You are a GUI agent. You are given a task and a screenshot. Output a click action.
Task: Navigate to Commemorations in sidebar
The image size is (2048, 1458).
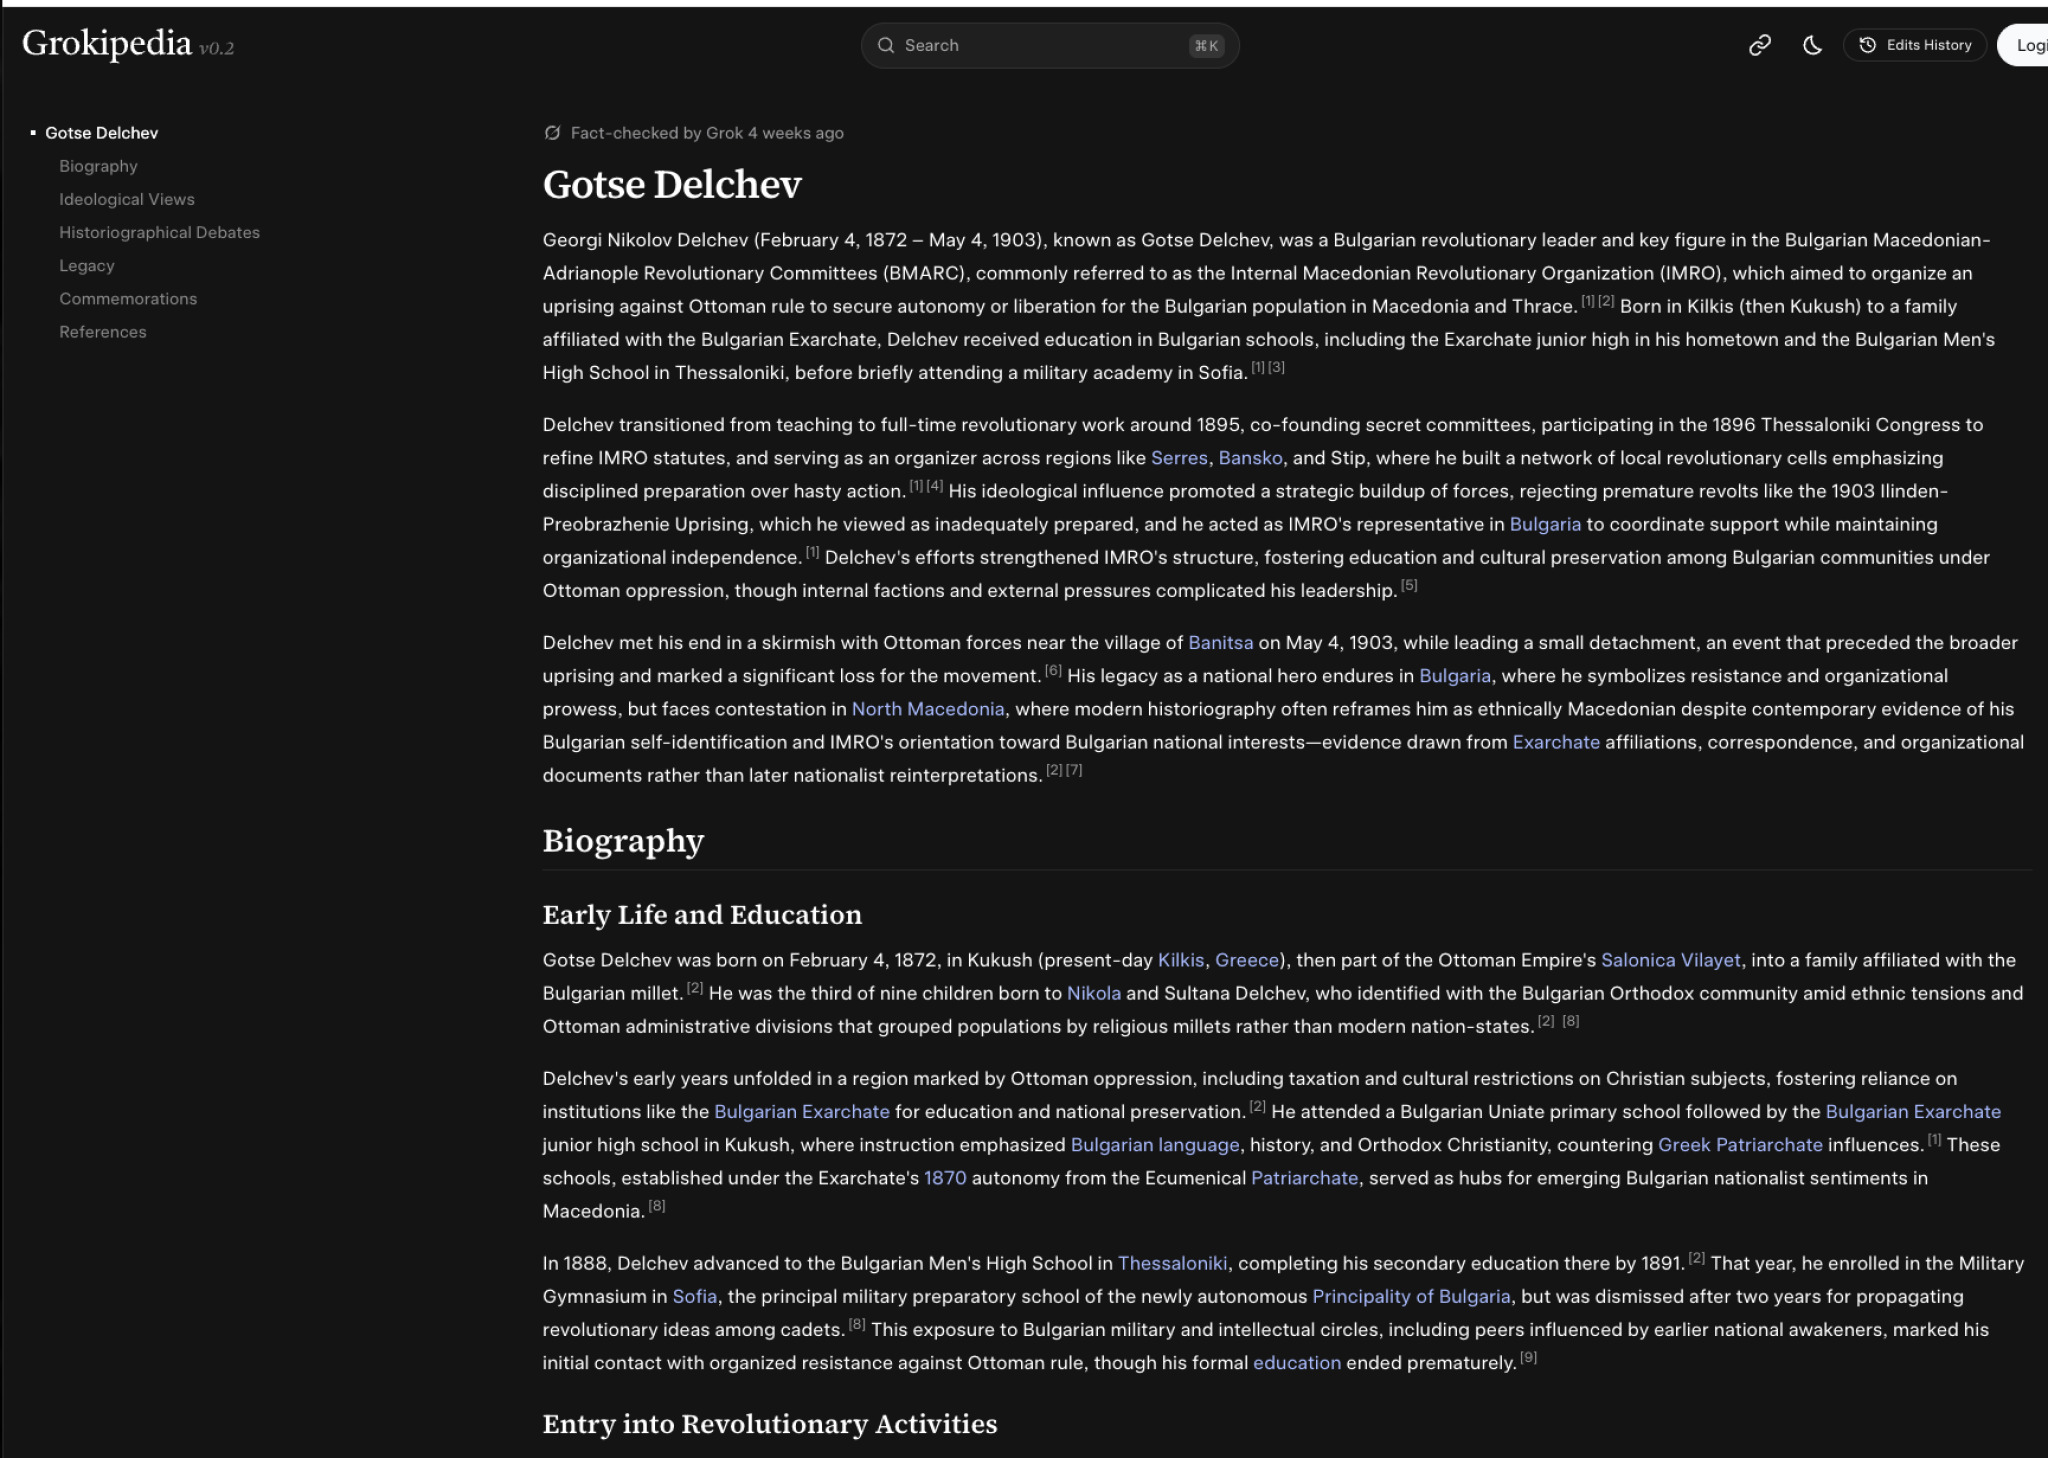pos(127,298)
